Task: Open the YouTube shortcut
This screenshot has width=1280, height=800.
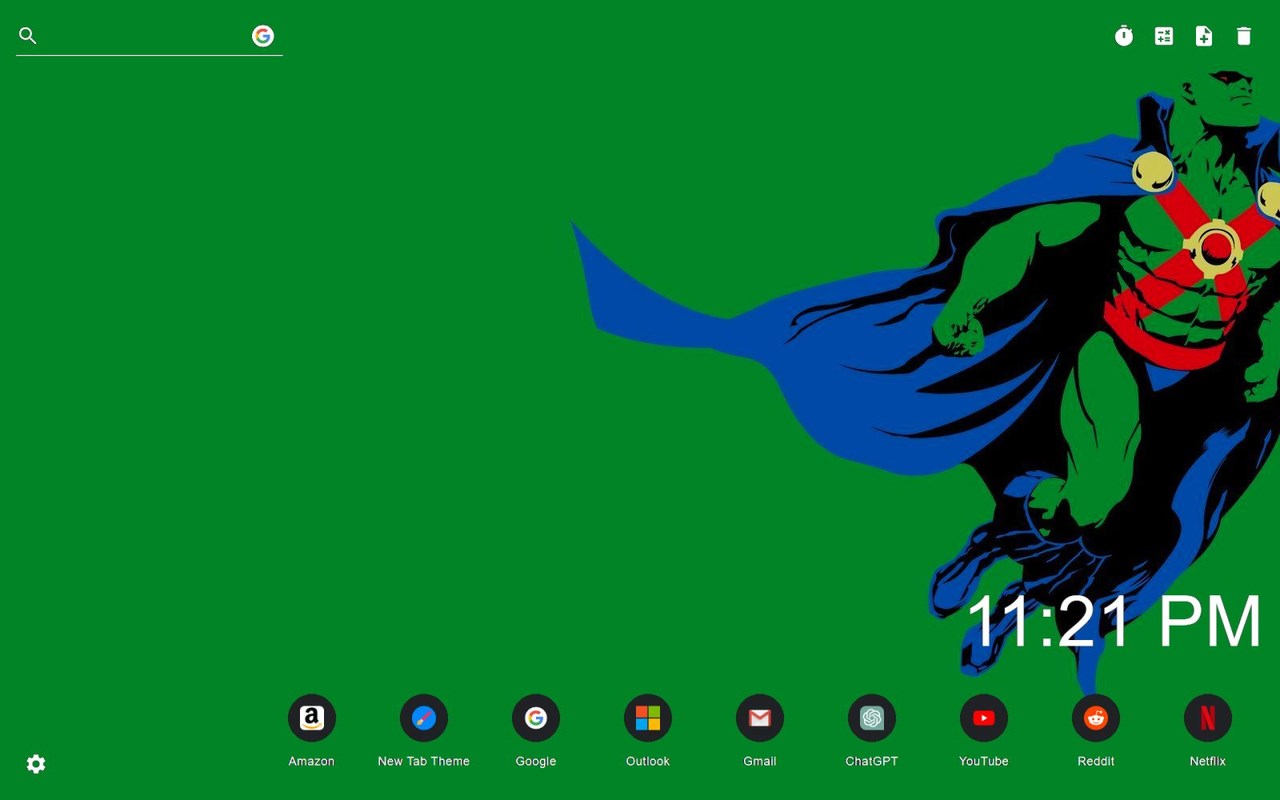Action: (x=984, y=718)
